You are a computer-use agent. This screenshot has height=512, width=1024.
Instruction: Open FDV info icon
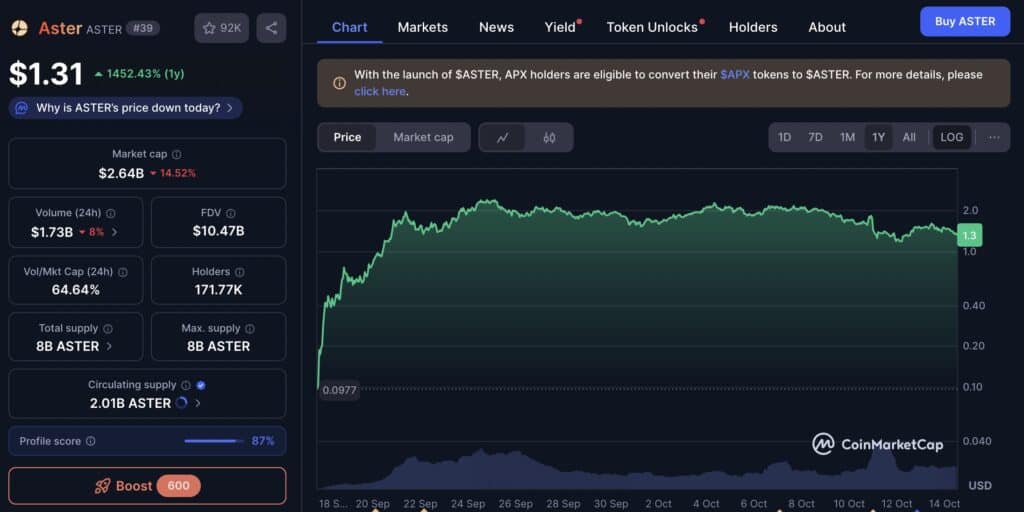(231, 213)
